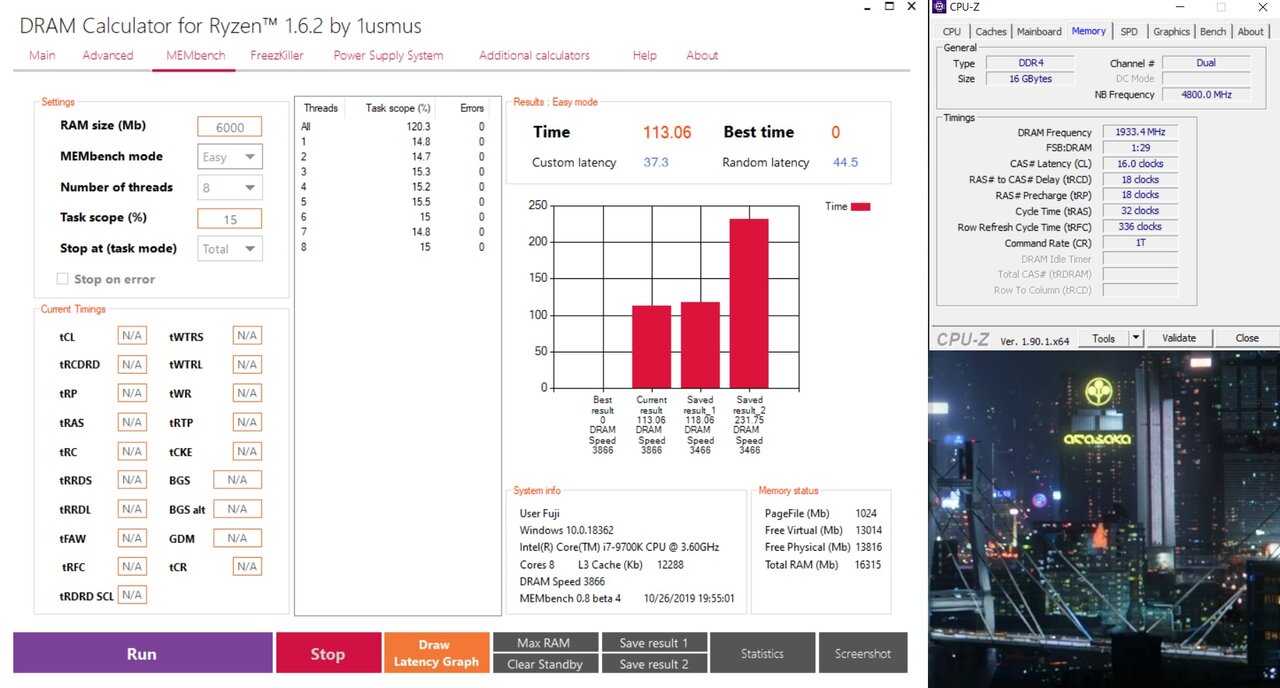
Task: Click the BGS alt field
Action: [237, 509]
